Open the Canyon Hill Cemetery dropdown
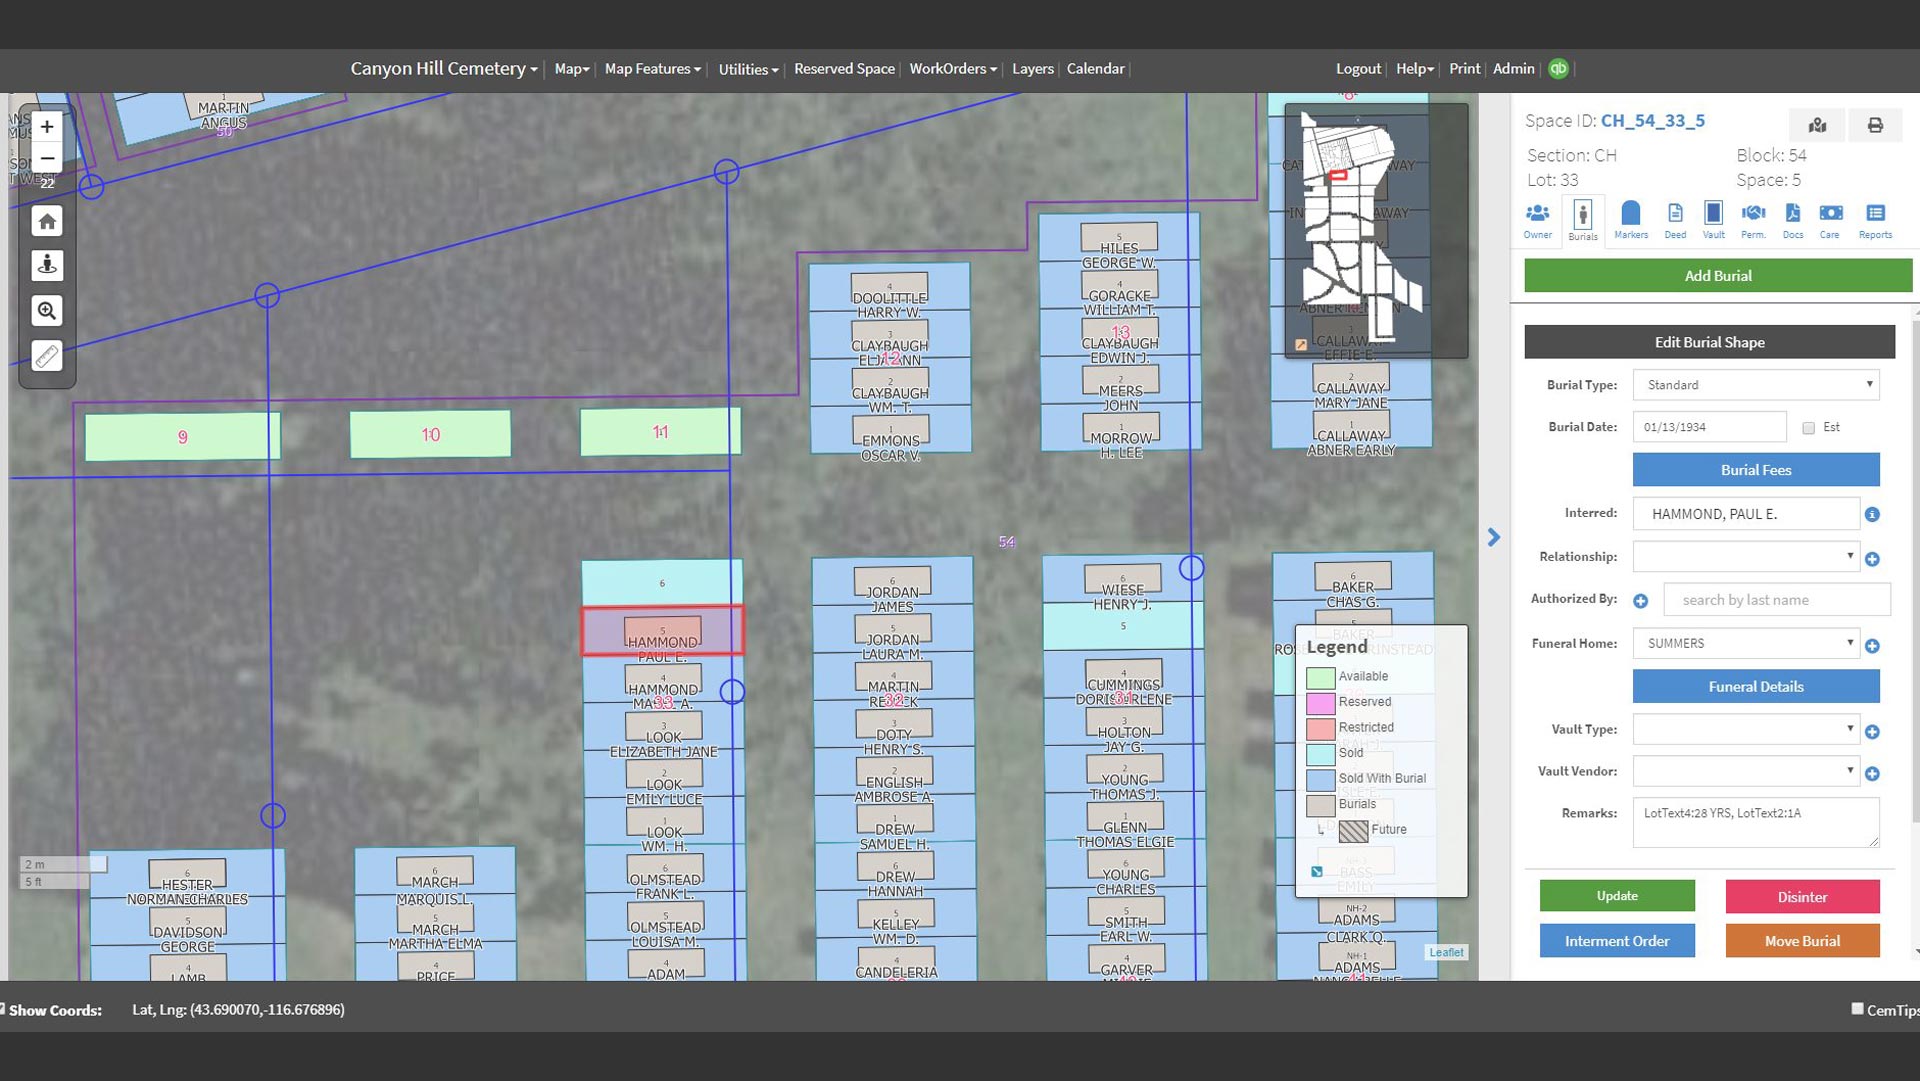Image resolution: width=1920 pixels, height=1081 pixels. (443, 68)
